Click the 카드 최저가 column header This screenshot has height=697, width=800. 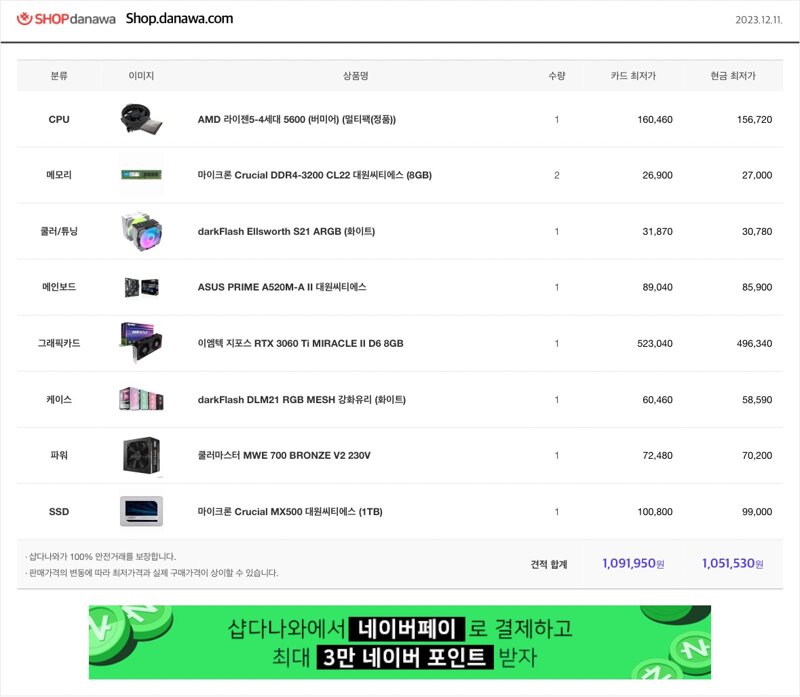(x=633, y=76)
